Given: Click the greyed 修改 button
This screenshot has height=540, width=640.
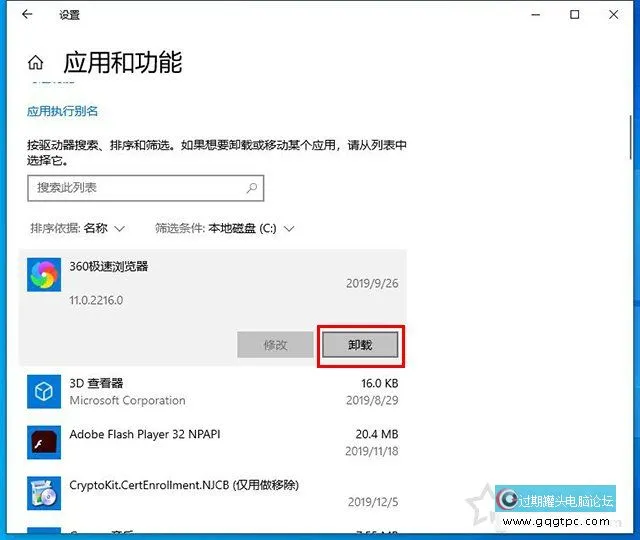Looking at the screenshot, I should 275,345.
